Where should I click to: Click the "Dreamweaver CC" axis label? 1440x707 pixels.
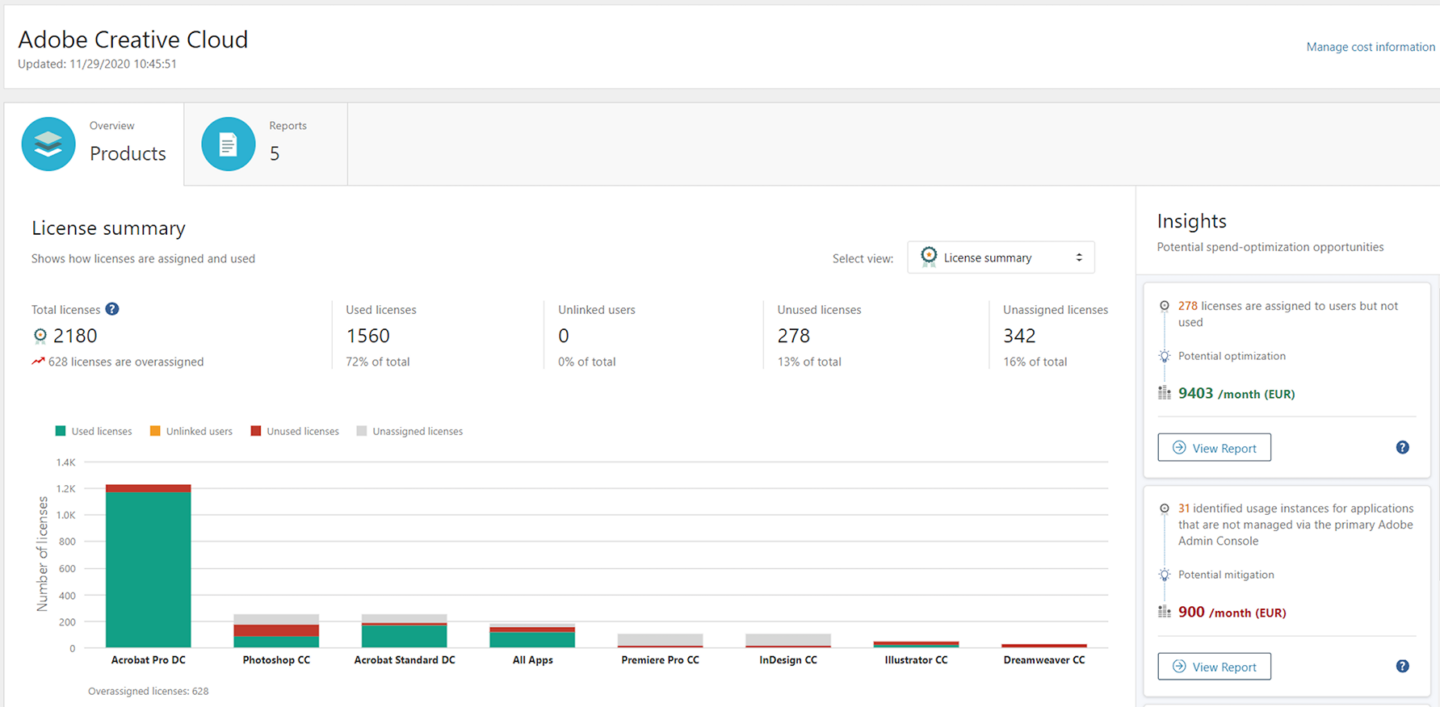1044,660
